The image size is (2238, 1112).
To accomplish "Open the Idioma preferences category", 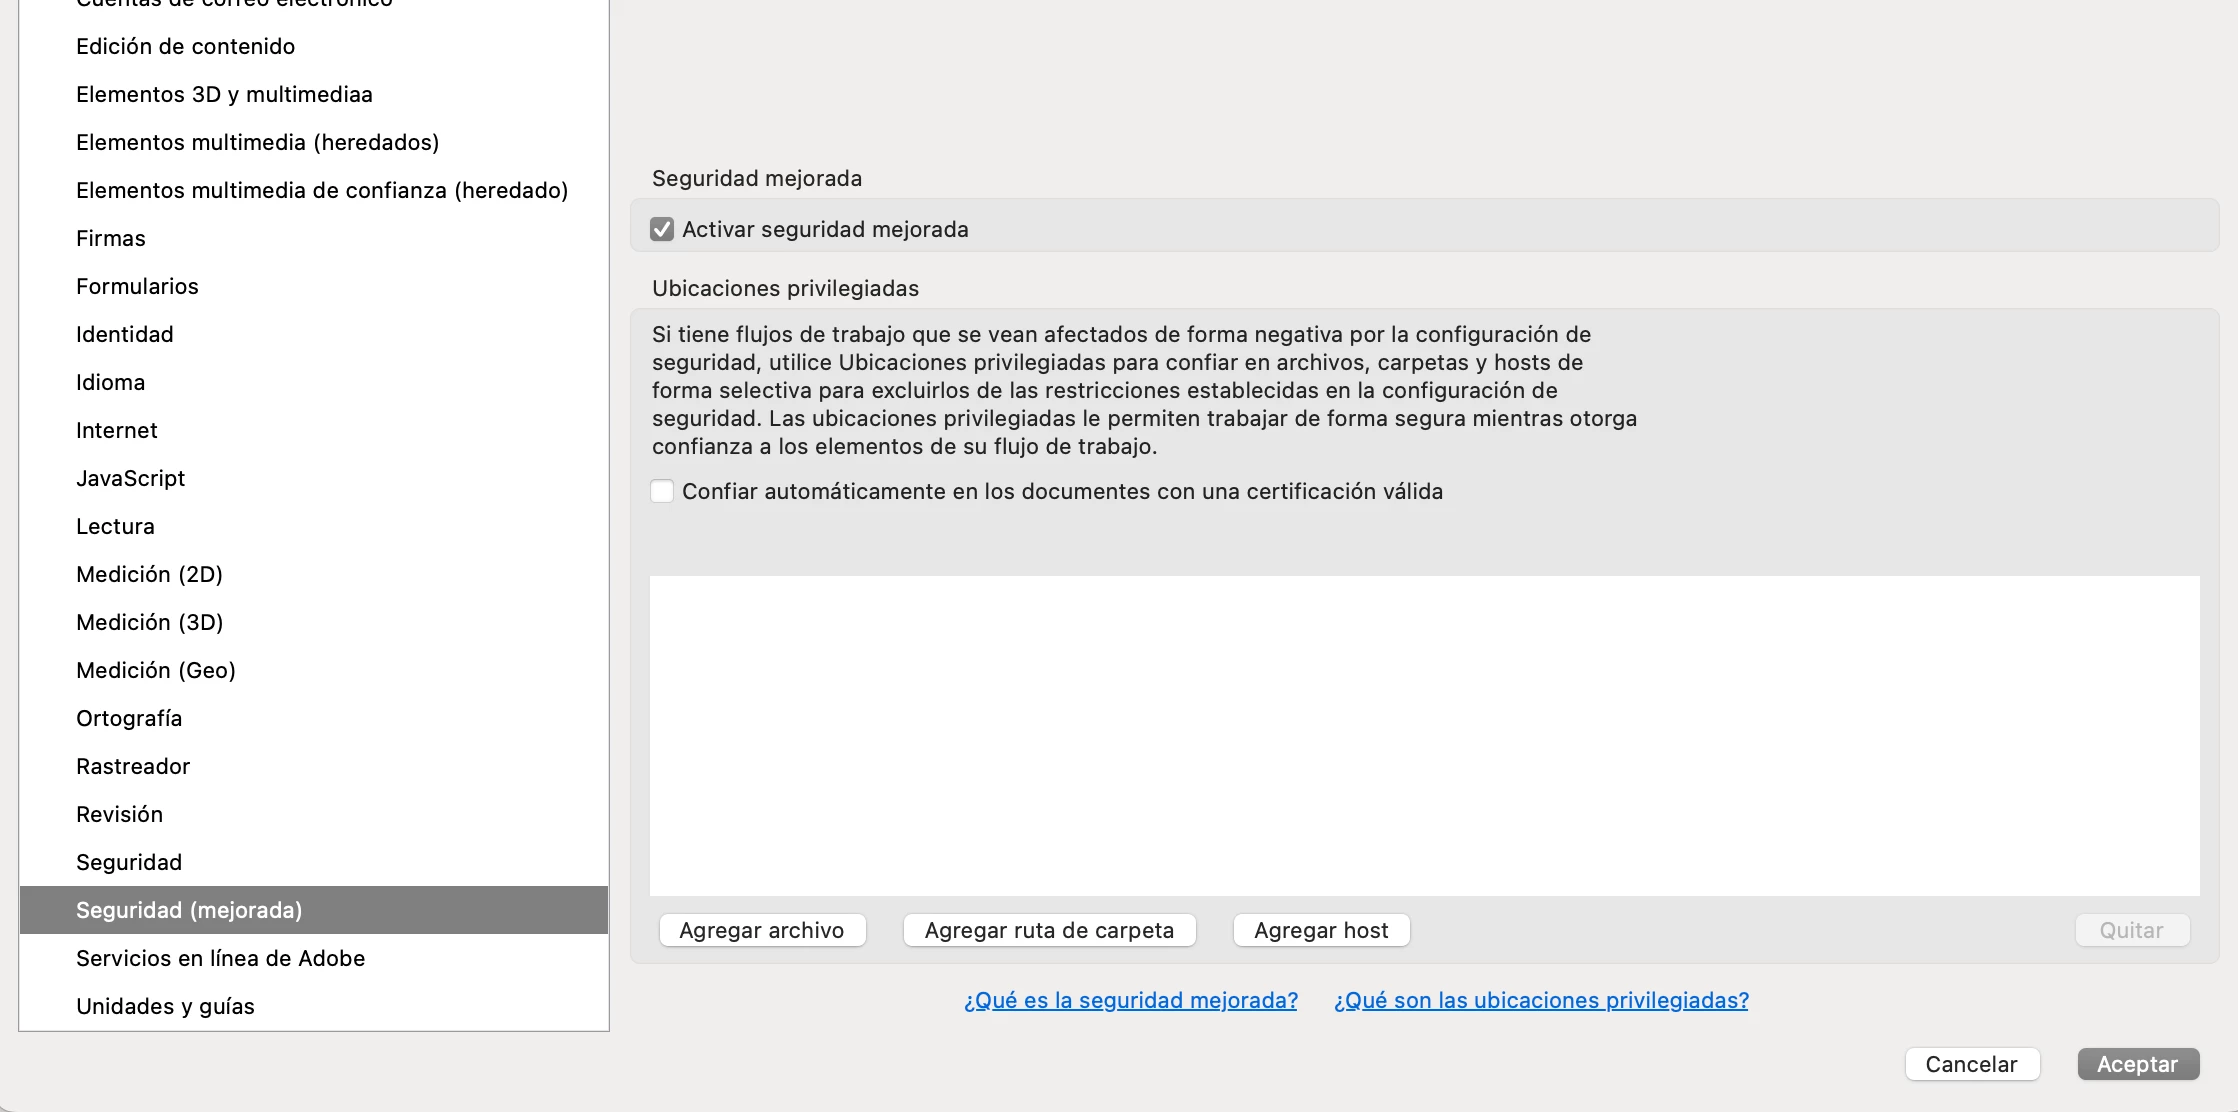I will tap(110, 382).
